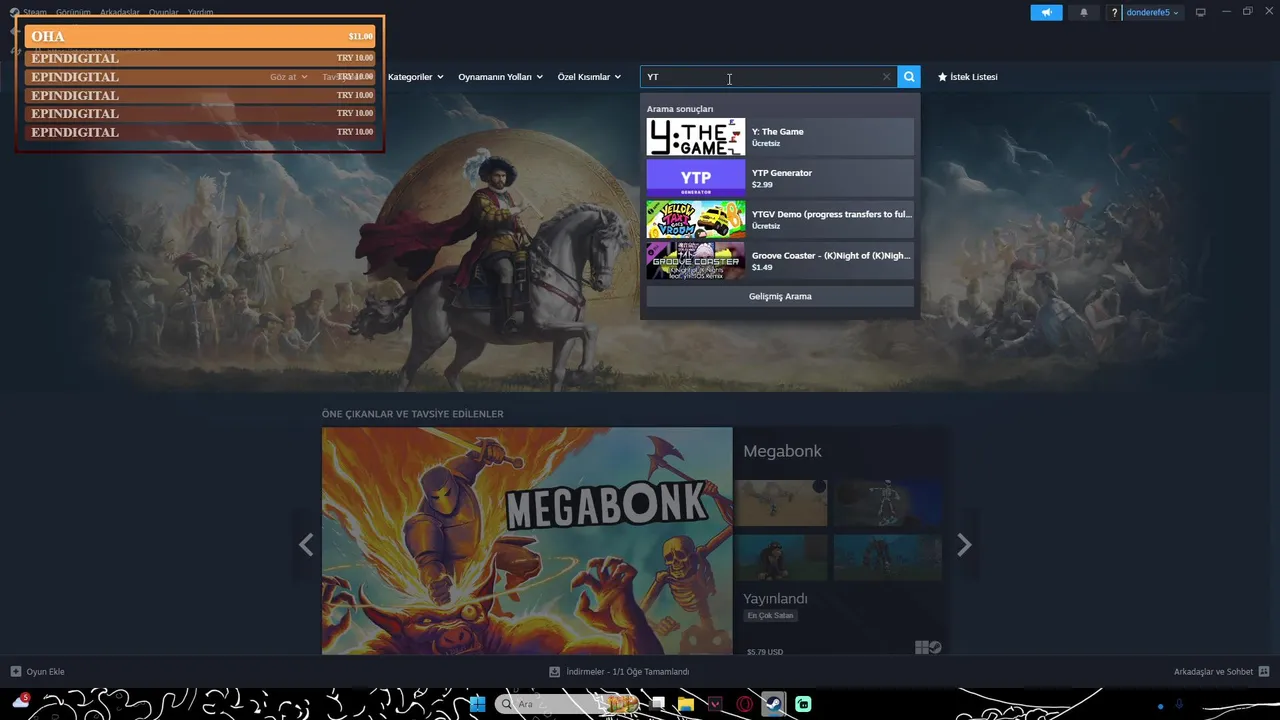Viewport: 1280px width, 720px height.
Task: Select the YTP Generator search result
Action: (780, 178)
